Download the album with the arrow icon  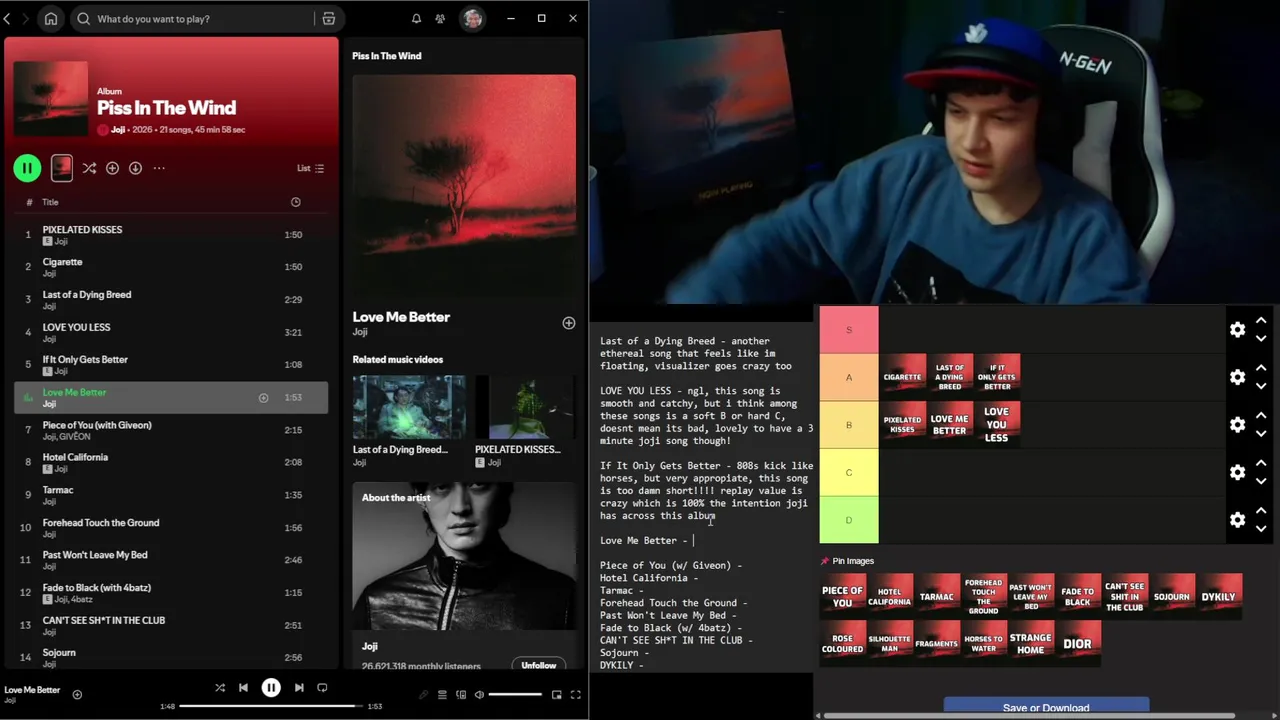point(135,168)
